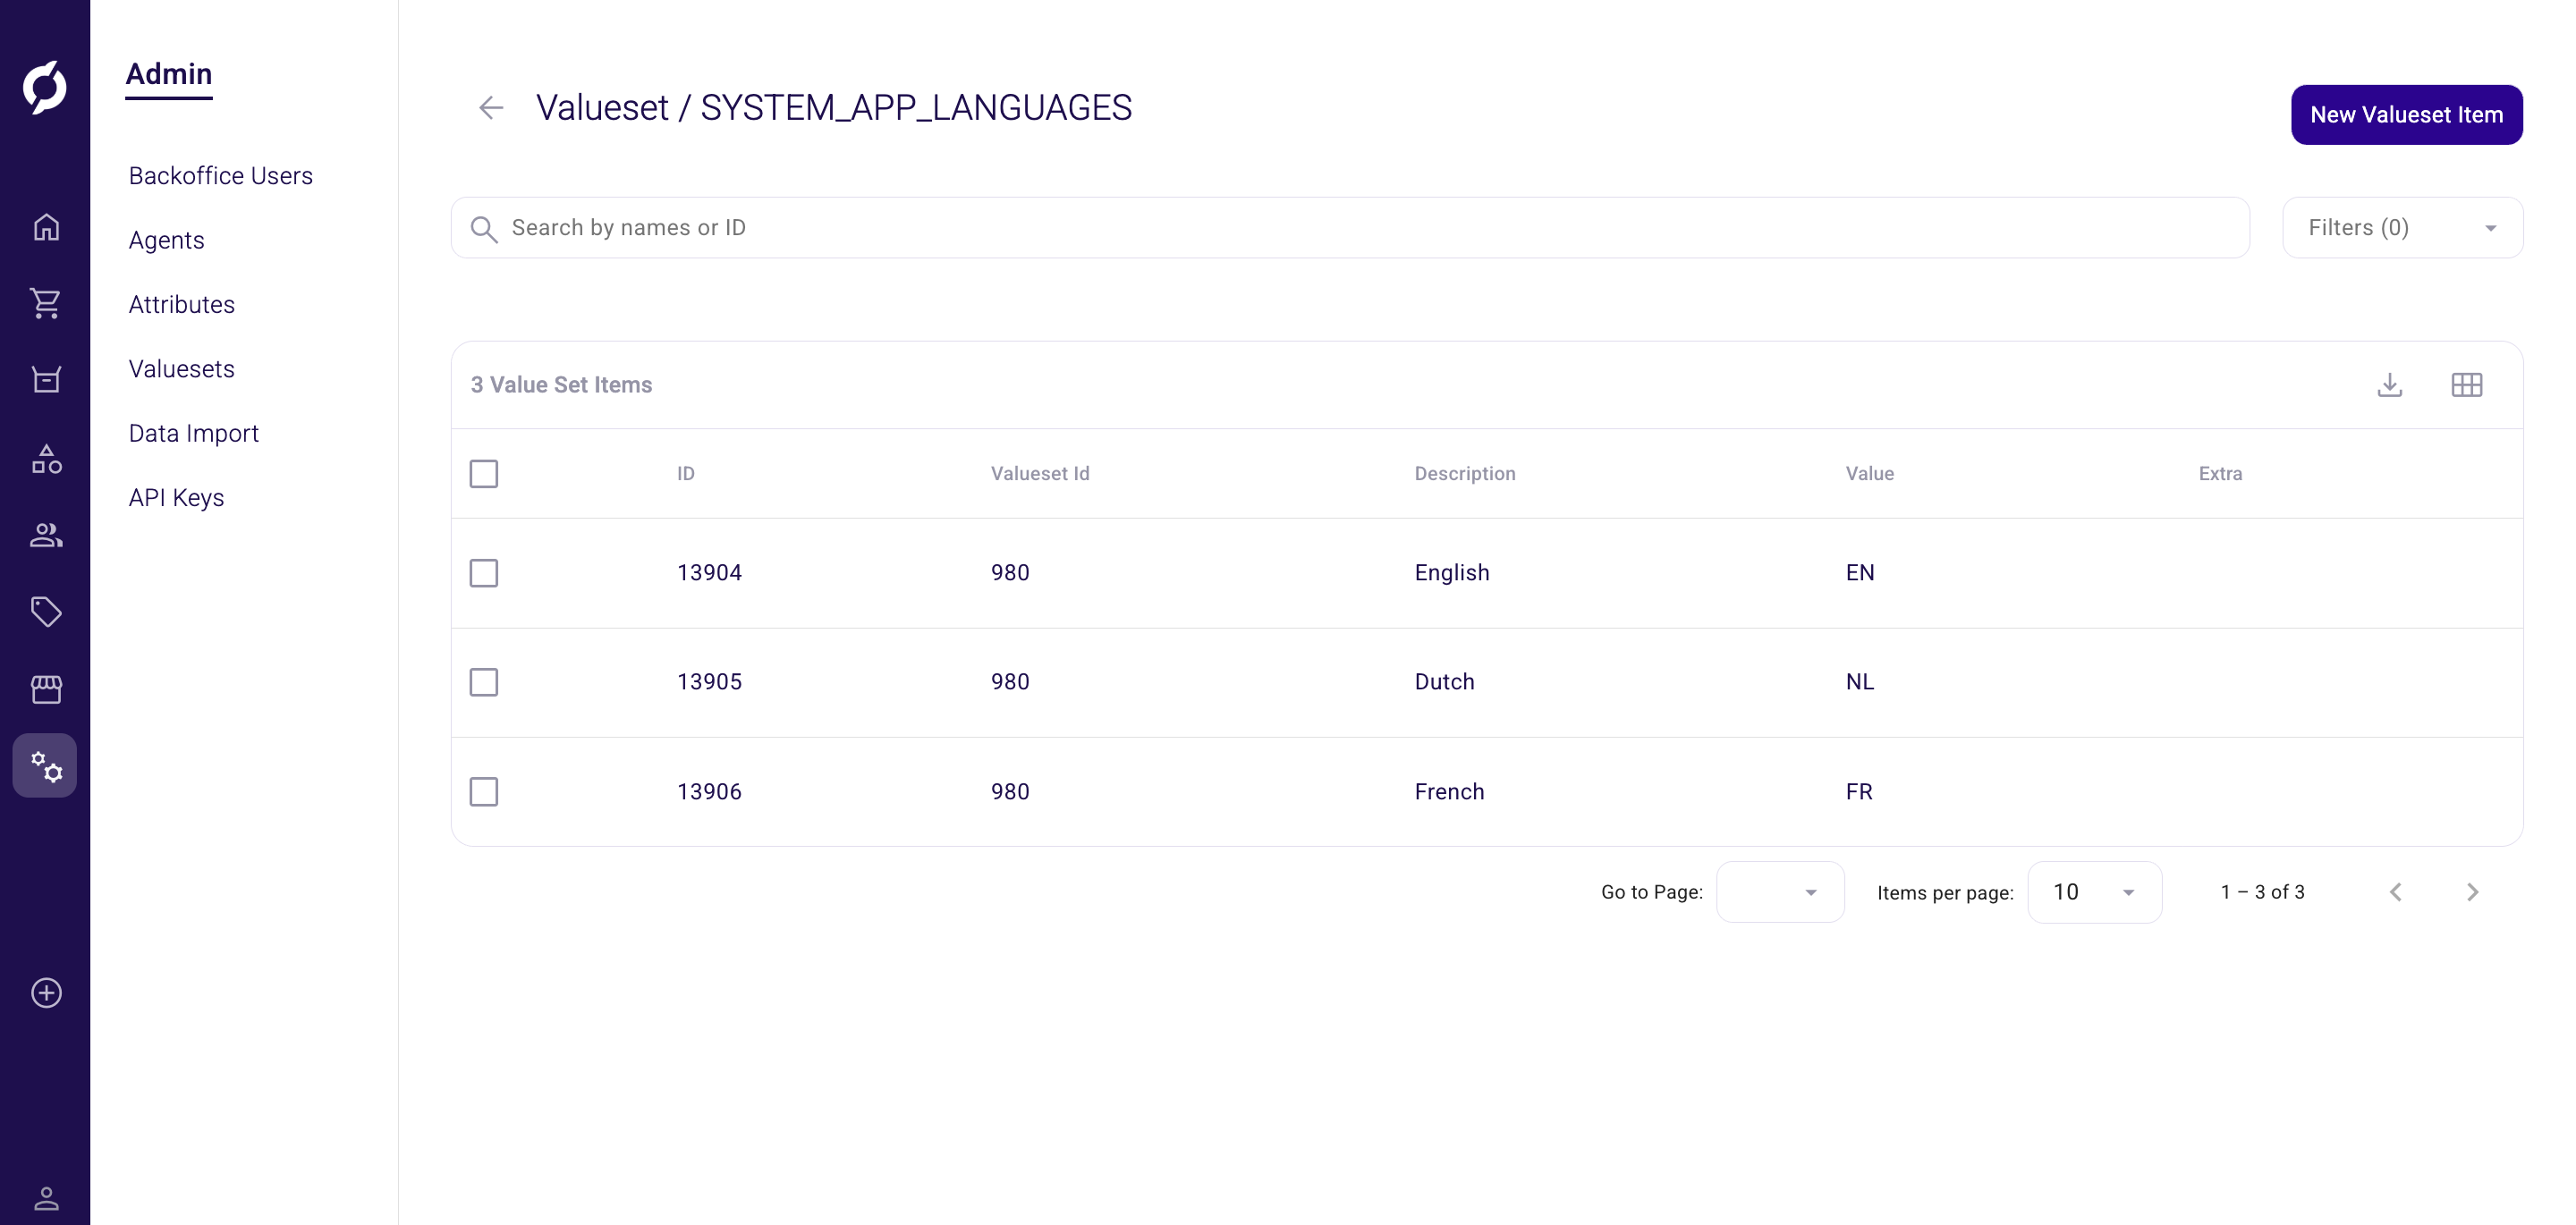Open the table column layout icon
2576x1225 pixels.
(2467, 385)
